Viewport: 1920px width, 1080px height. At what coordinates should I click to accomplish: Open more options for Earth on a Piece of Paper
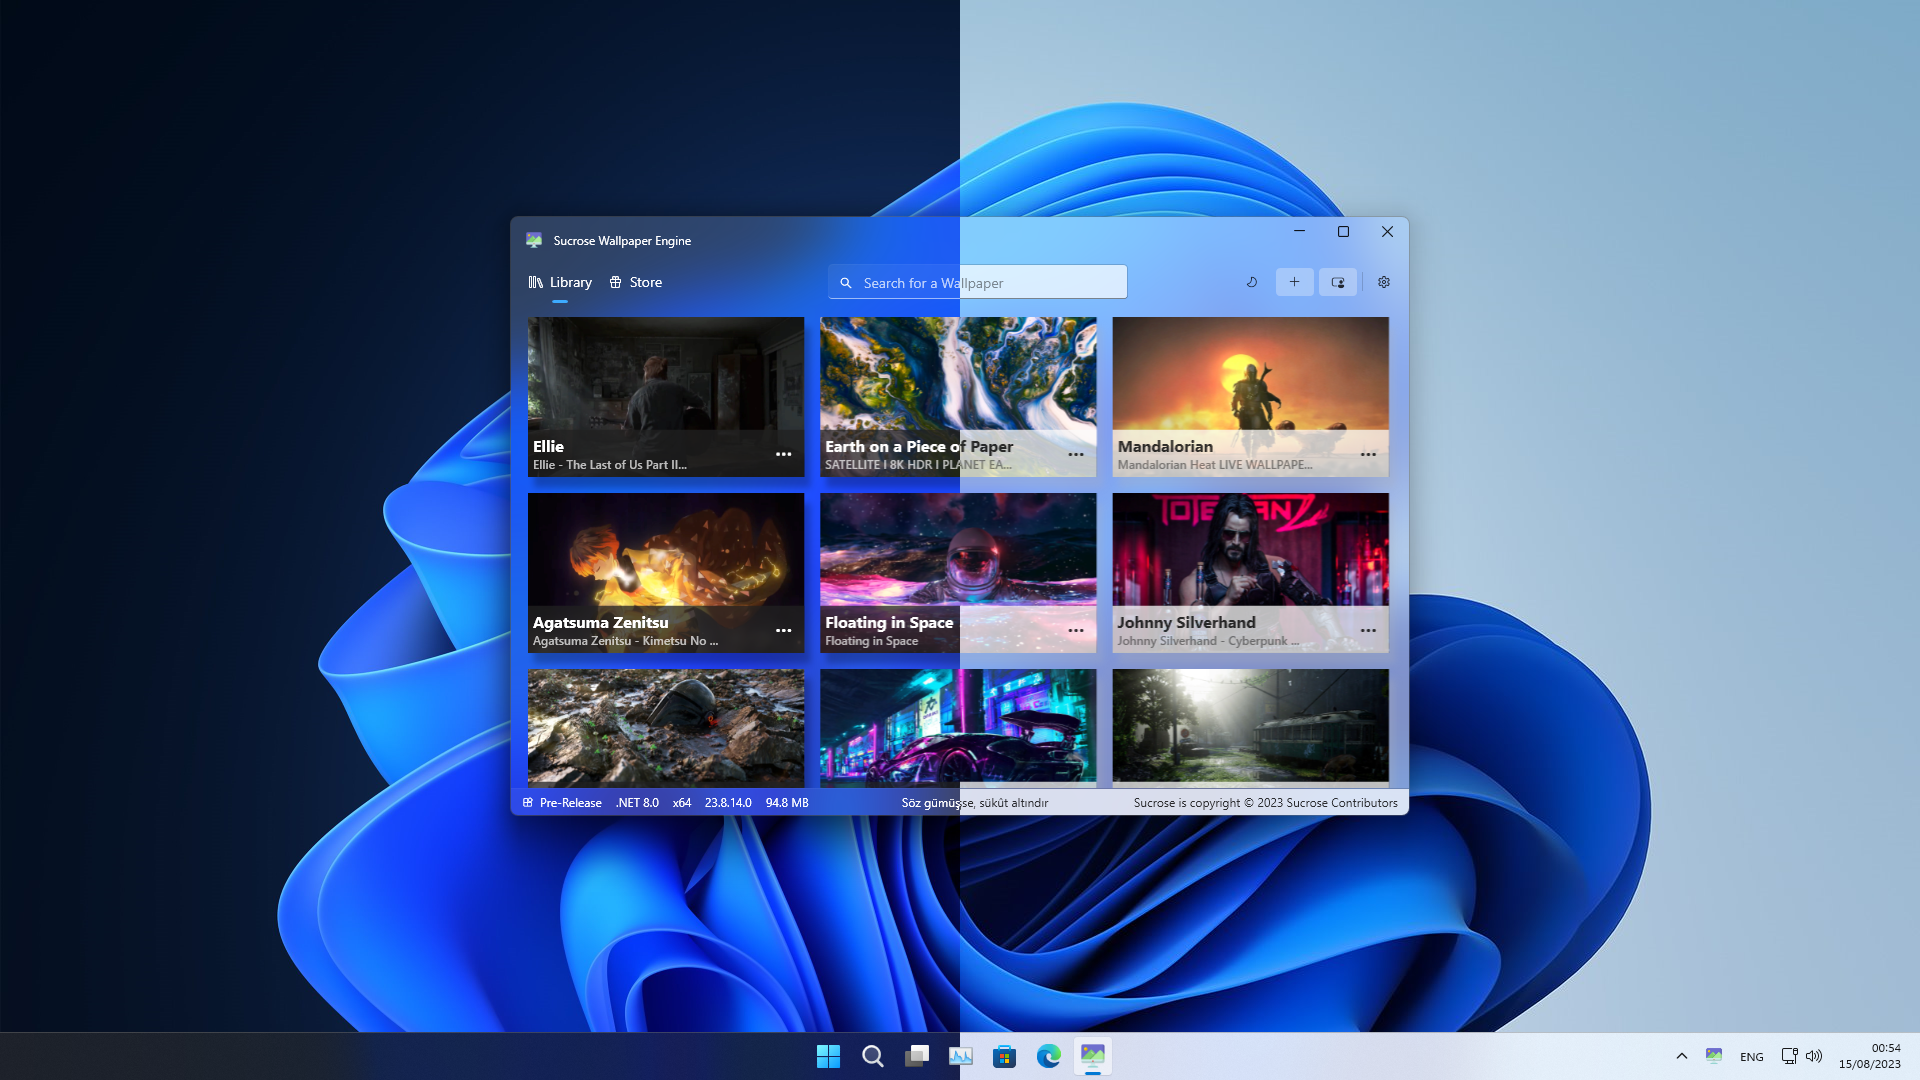1076,454
